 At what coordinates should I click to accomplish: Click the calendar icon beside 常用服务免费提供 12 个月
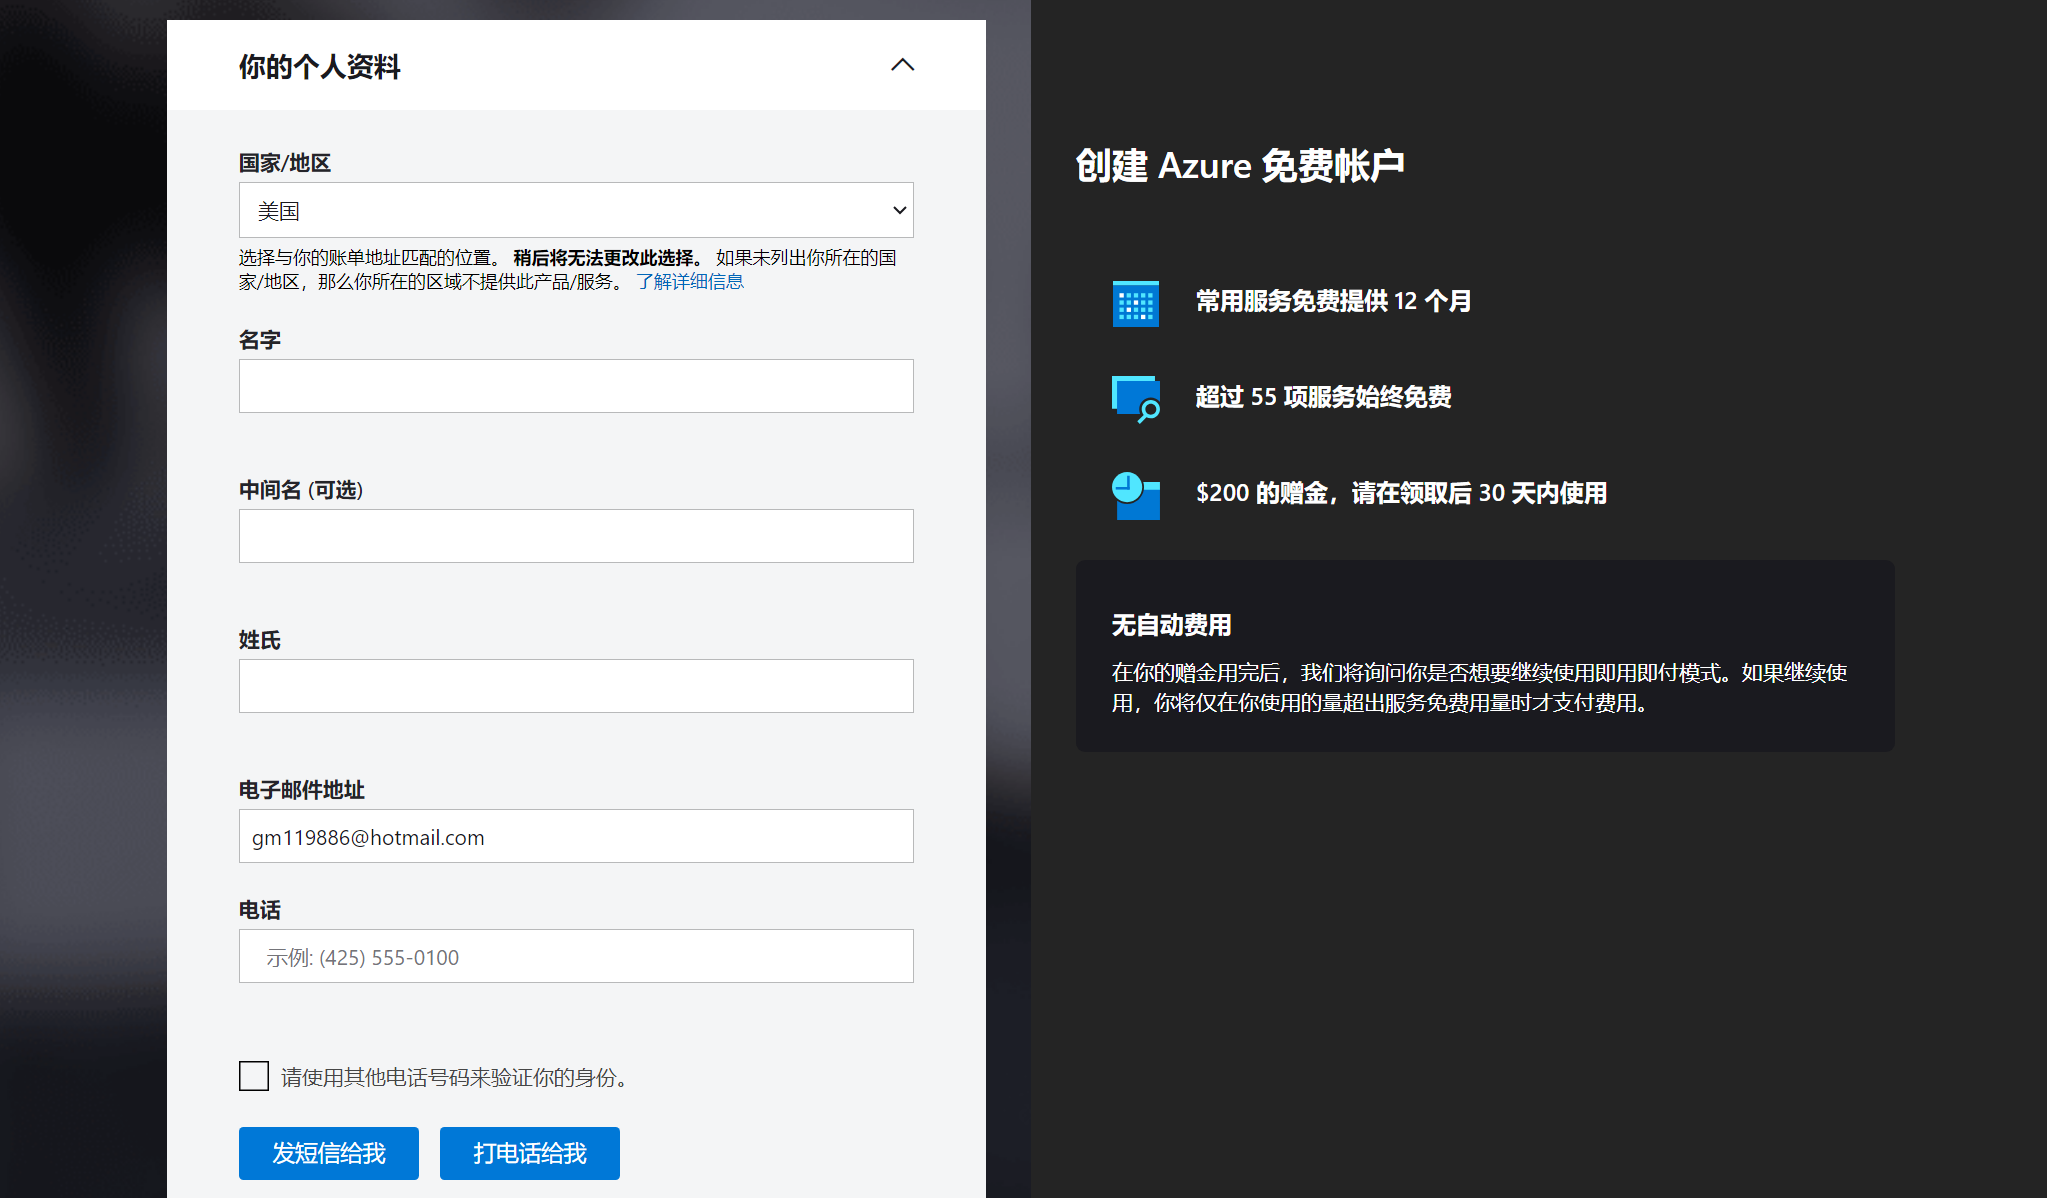pos(1136,304)
